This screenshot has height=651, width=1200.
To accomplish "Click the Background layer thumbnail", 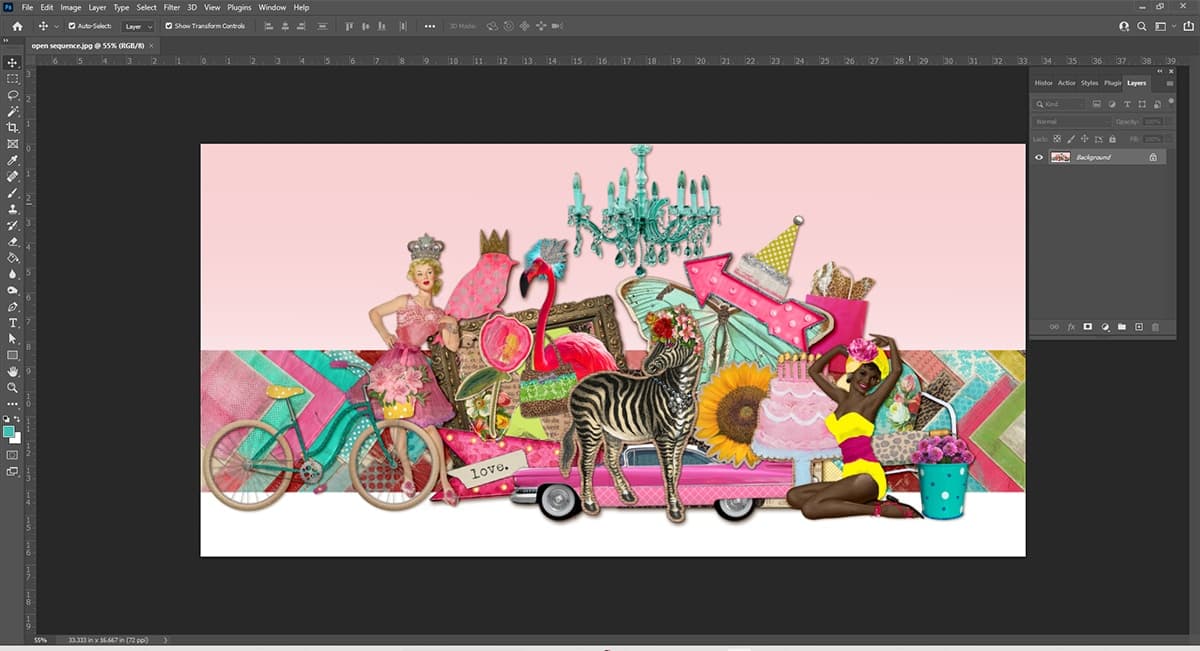I will 1060,157.
